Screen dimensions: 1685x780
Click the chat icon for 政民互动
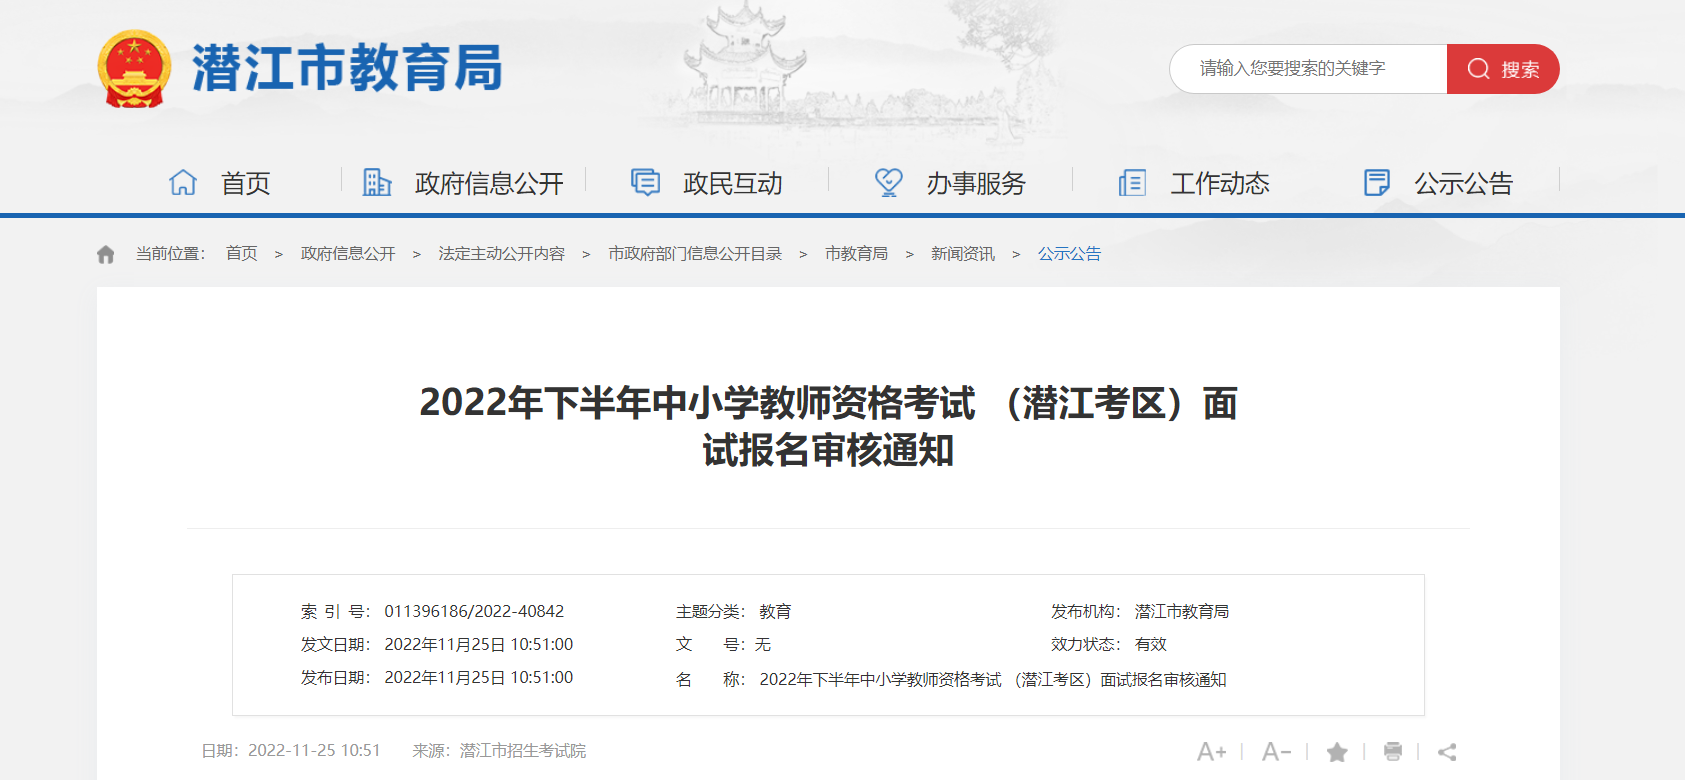645,183
